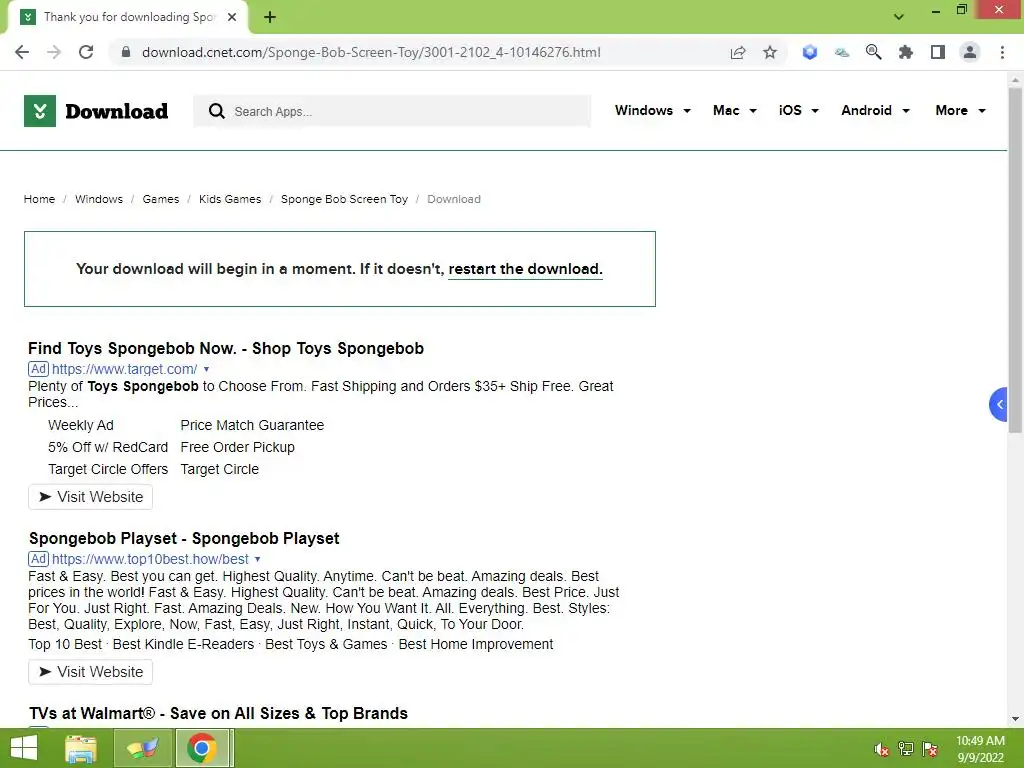Click the search magnifier in Search Apps
The height and width of the screenshot is (768, 1024).
click(217, 111)
